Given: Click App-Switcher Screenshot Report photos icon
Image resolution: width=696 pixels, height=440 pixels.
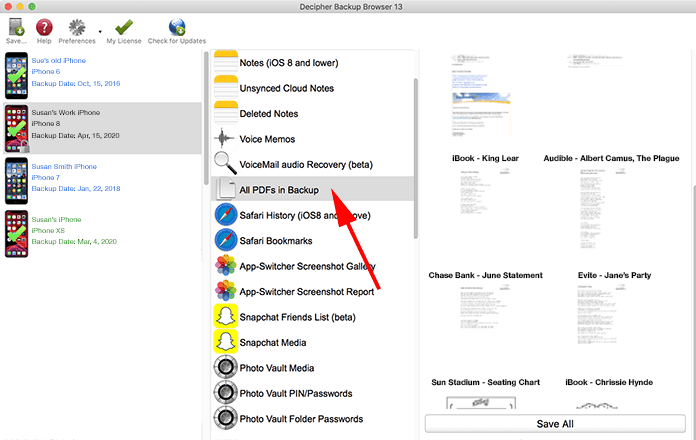Looking at the screenshot, I should tap(225, 291).
